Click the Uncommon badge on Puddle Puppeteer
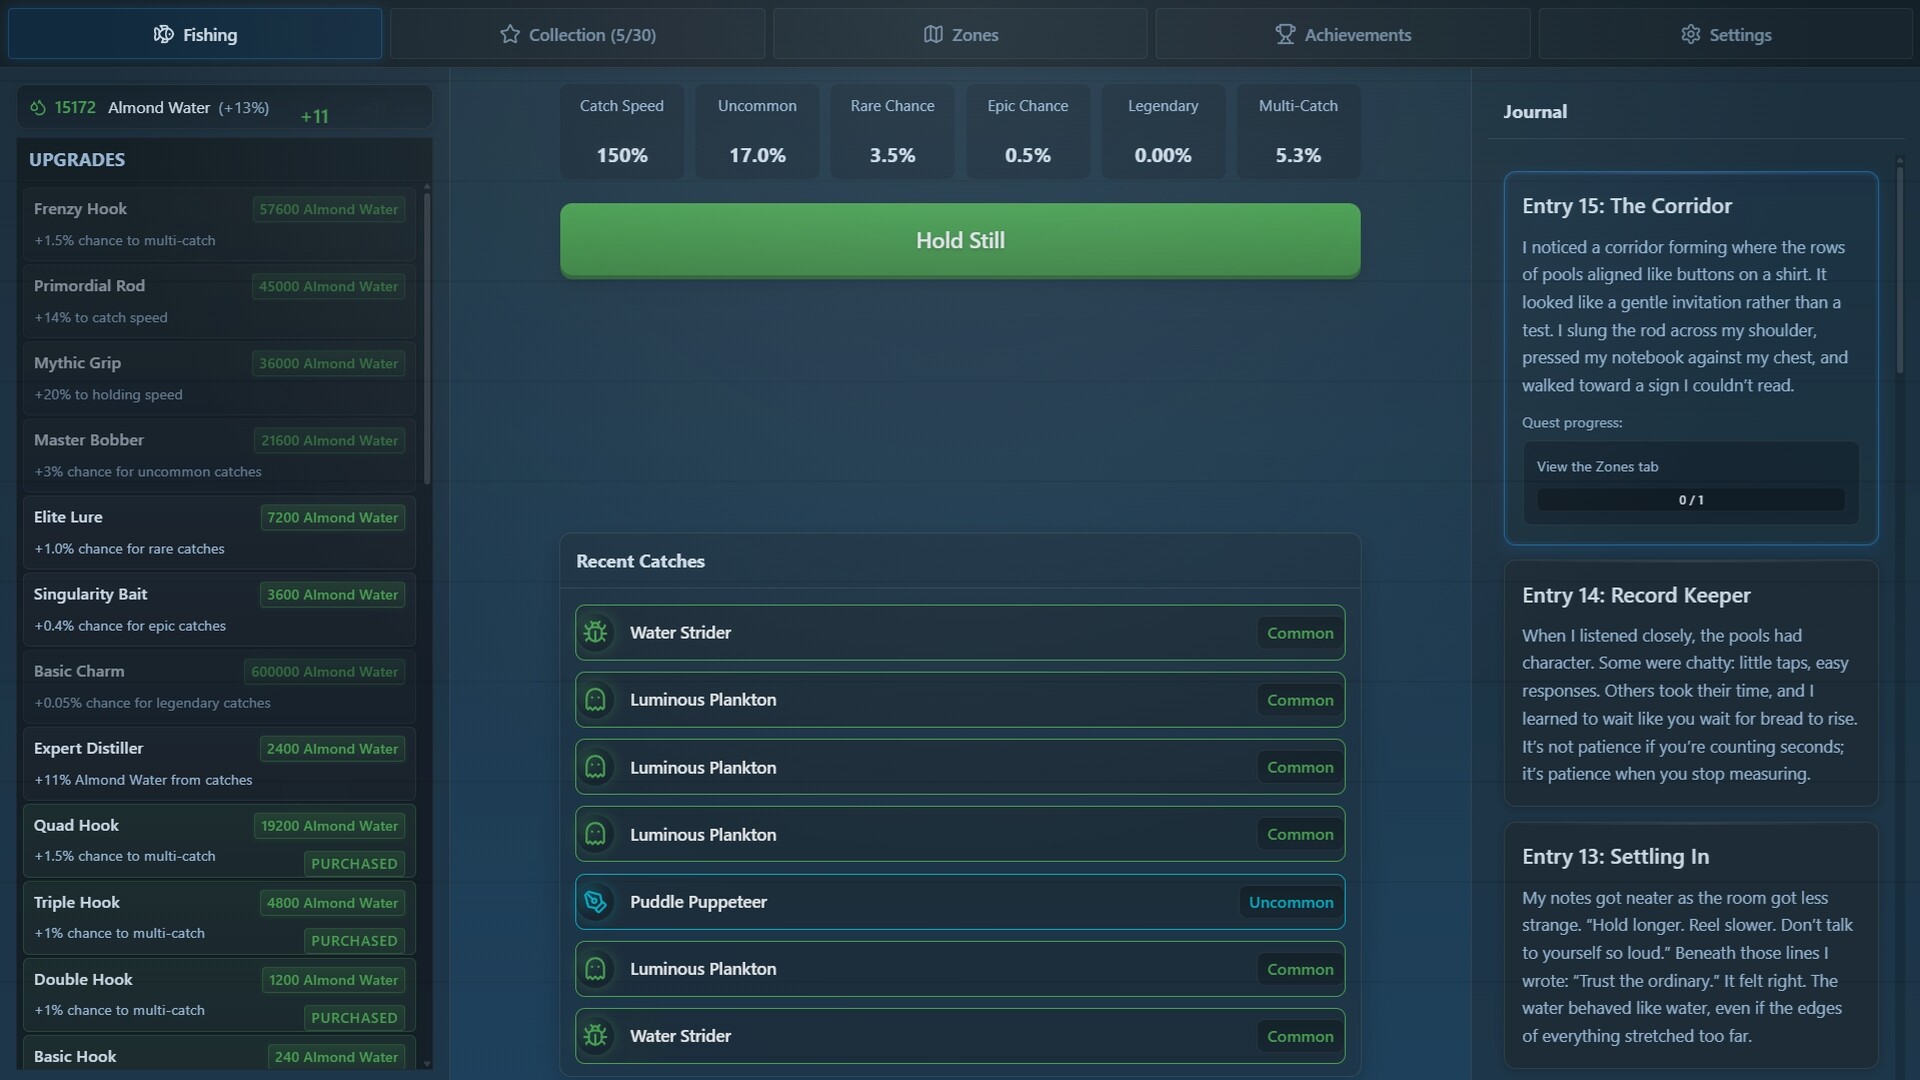 1290,902
